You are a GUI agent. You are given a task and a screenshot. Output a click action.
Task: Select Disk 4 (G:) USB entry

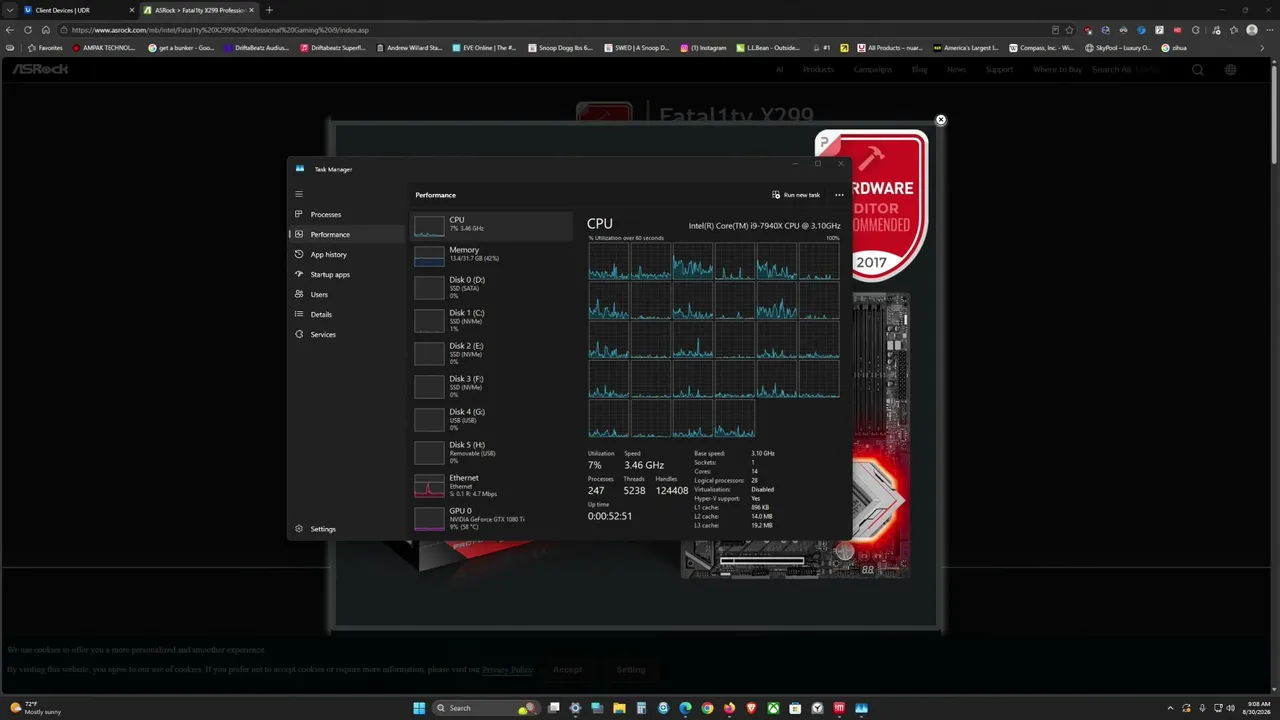491,420
